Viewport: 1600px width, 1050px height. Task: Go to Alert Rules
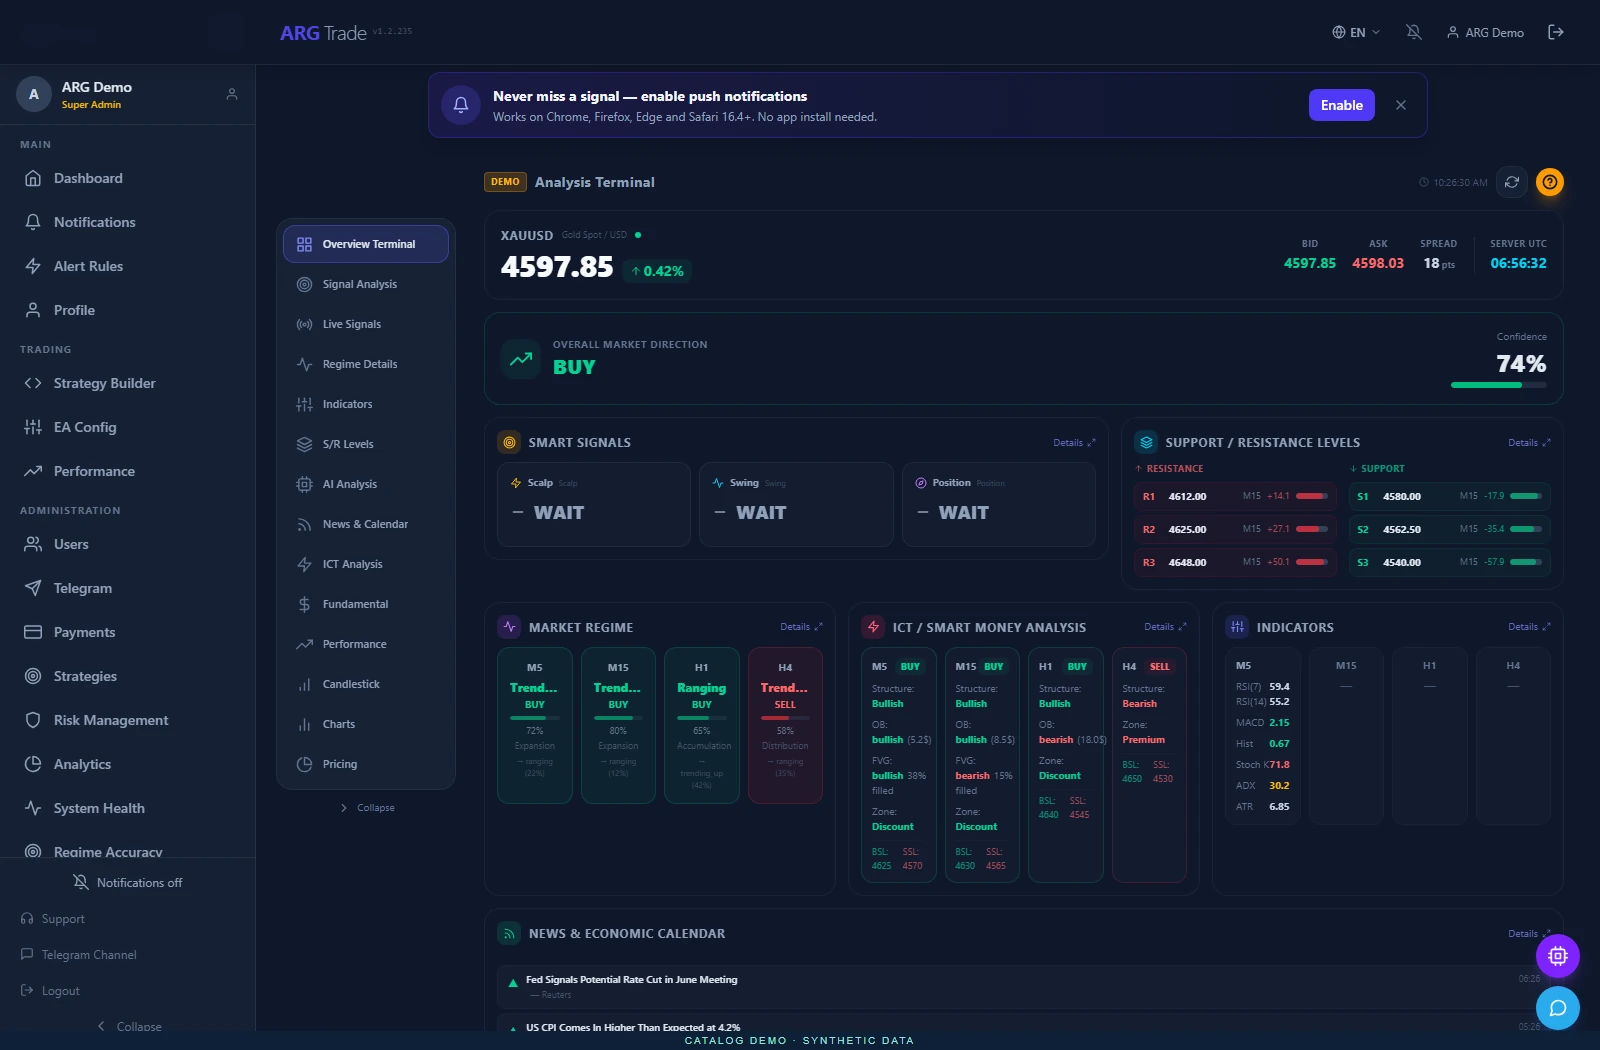(127, 266)
